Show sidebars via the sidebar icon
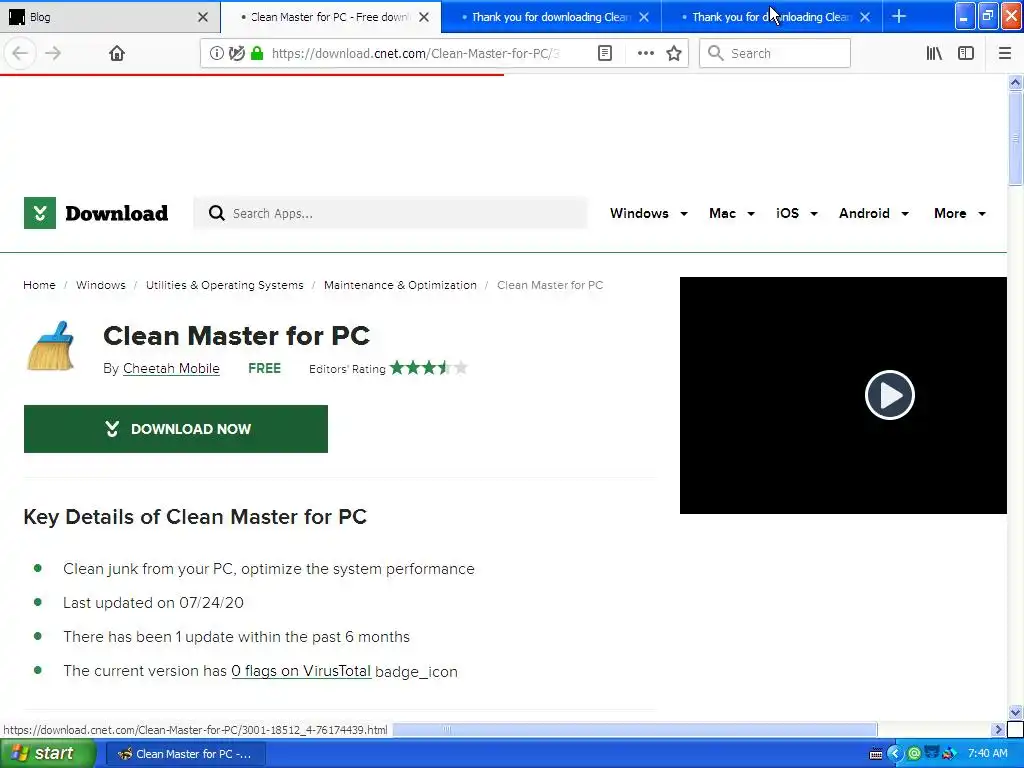1024x768 pixels. point(966,54)
